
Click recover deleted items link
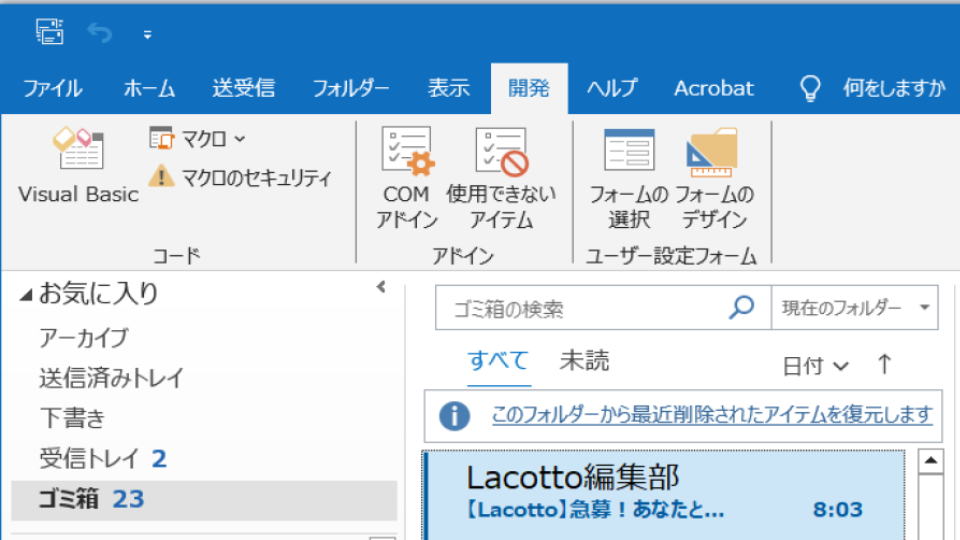point(712,415)
